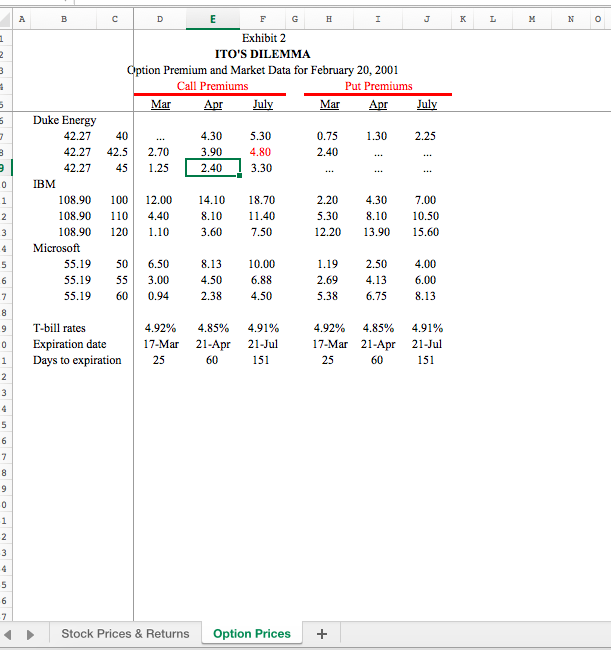The height and width of the screenshot is (650, 611).
Task: Select Microsoft Mar put premium 1.19
Action: click(327, 264)
